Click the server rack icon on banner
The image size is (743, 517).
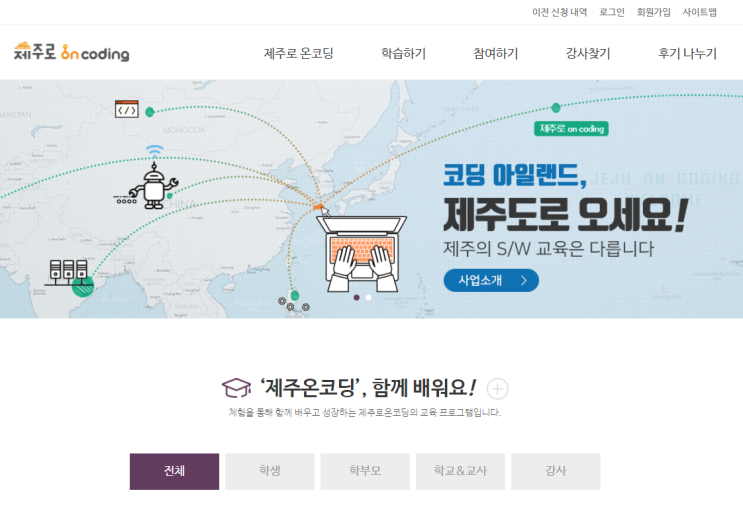point(69,273)
